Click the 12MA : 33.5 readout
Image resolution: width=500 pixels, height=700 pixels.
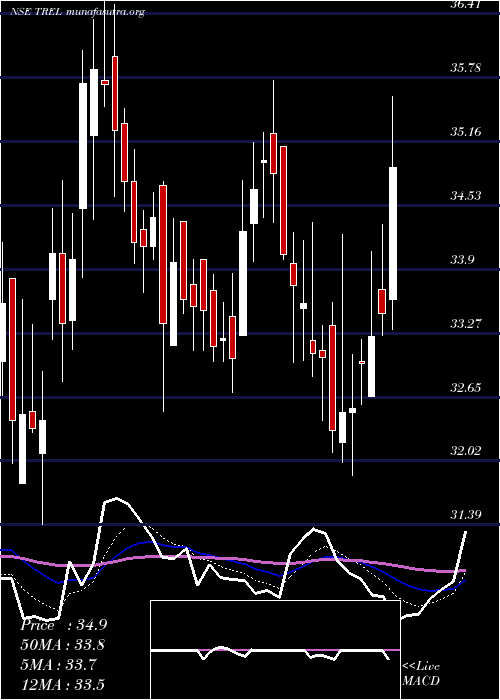pos(63,684)
